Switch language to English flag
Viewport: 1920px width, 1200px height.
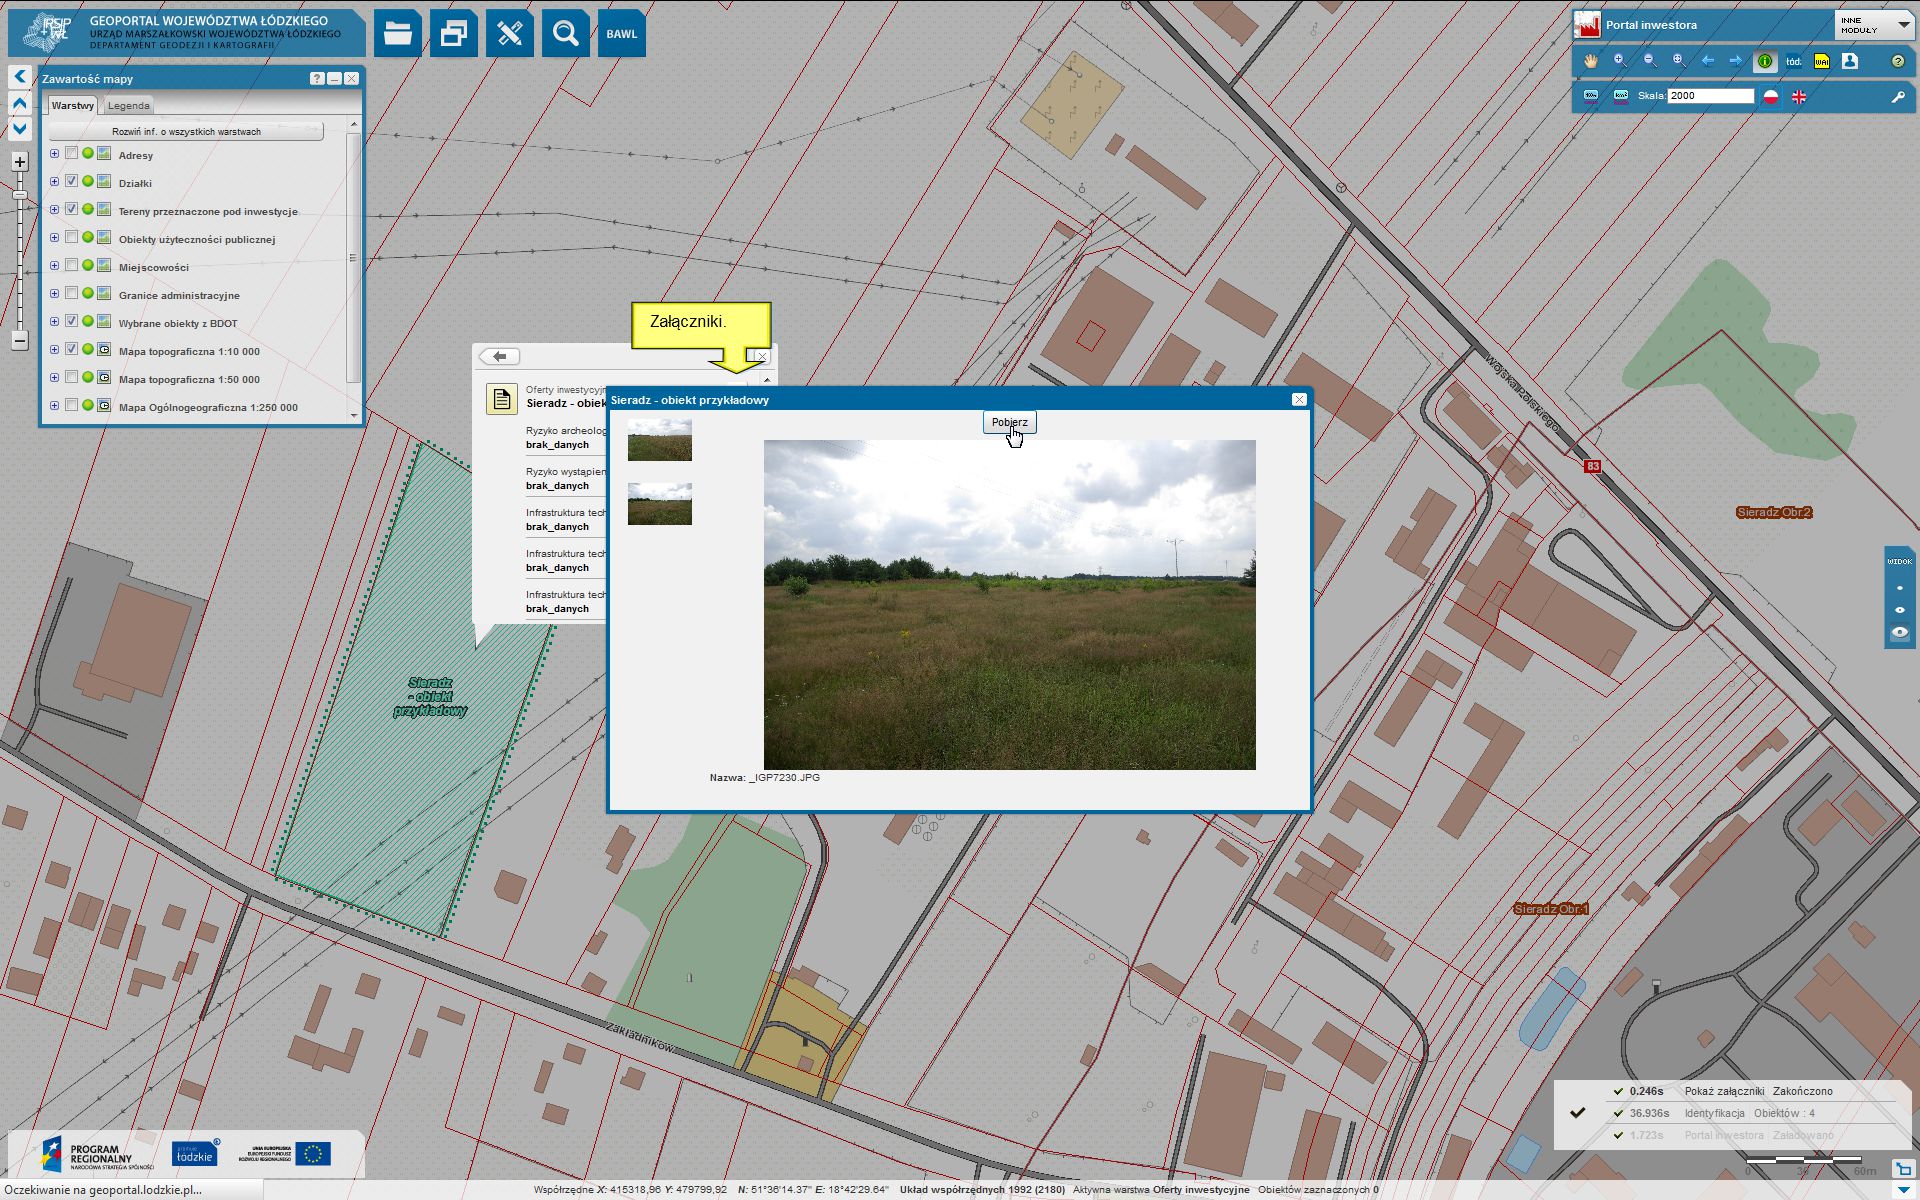[x=1799, y=96]
